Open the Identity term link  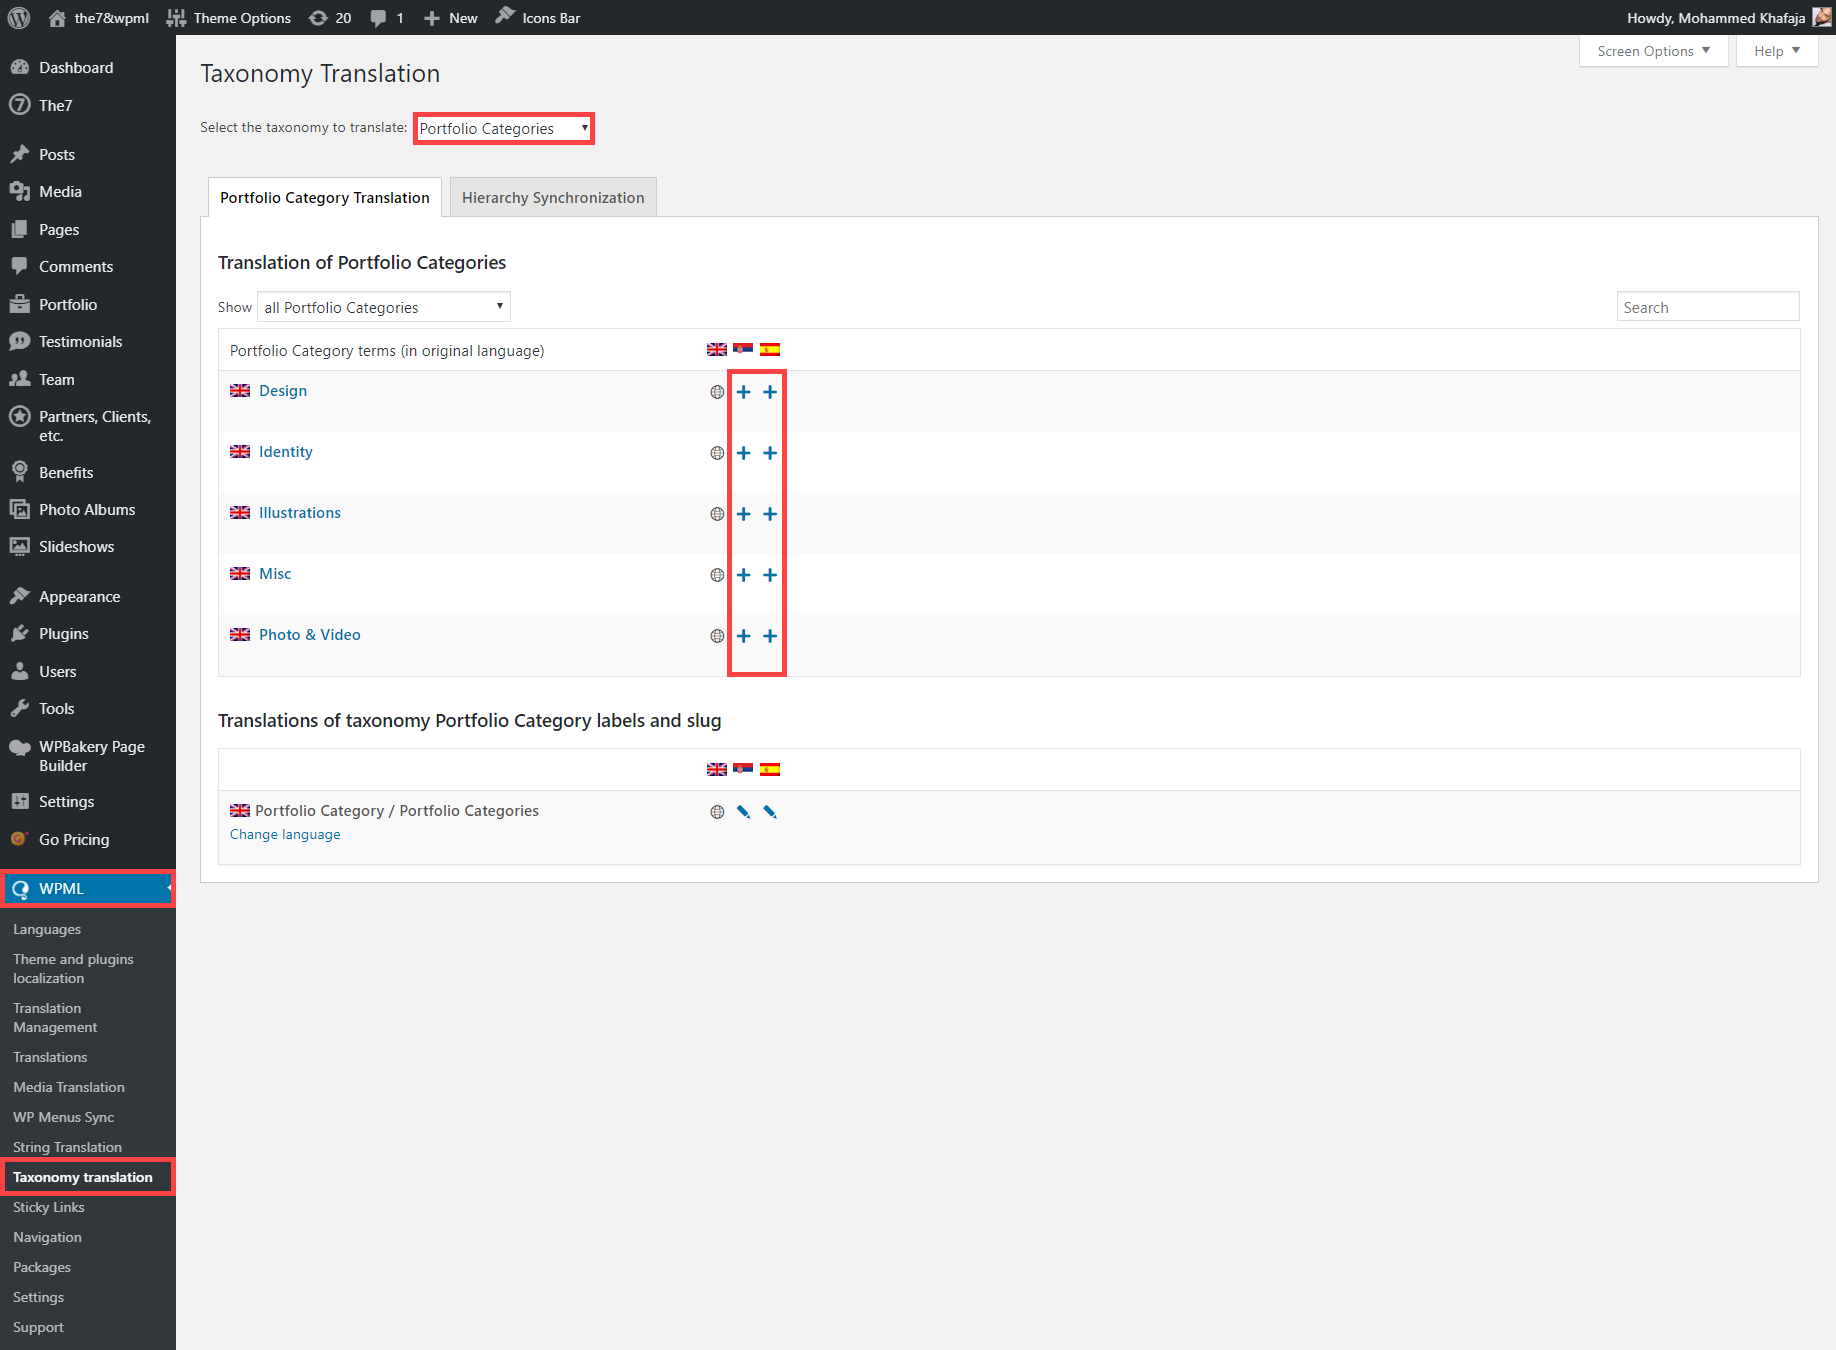coord(286,452)
